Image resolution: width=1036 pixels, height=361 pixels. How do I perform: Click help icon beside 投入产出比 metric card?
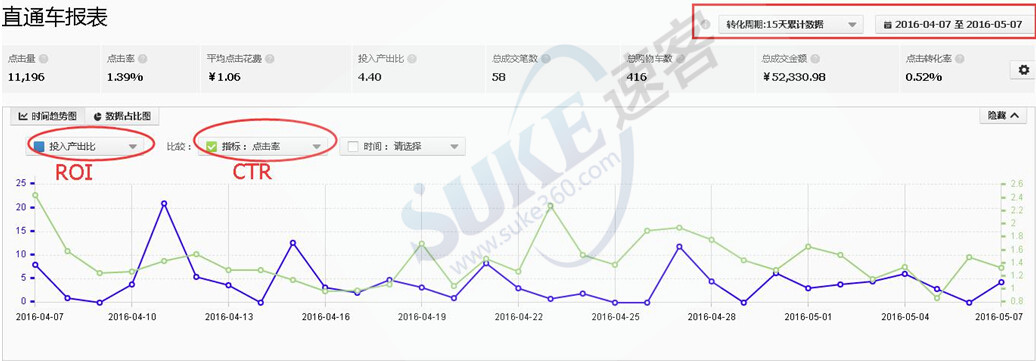pyautogui.click(x=413, y=59)
